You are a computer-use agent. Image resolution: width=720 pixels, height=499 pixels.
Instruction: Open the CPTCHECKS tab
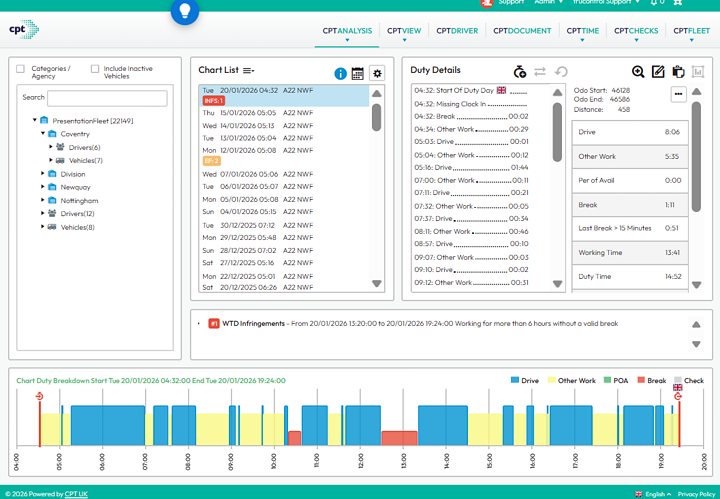click(636, 31)
